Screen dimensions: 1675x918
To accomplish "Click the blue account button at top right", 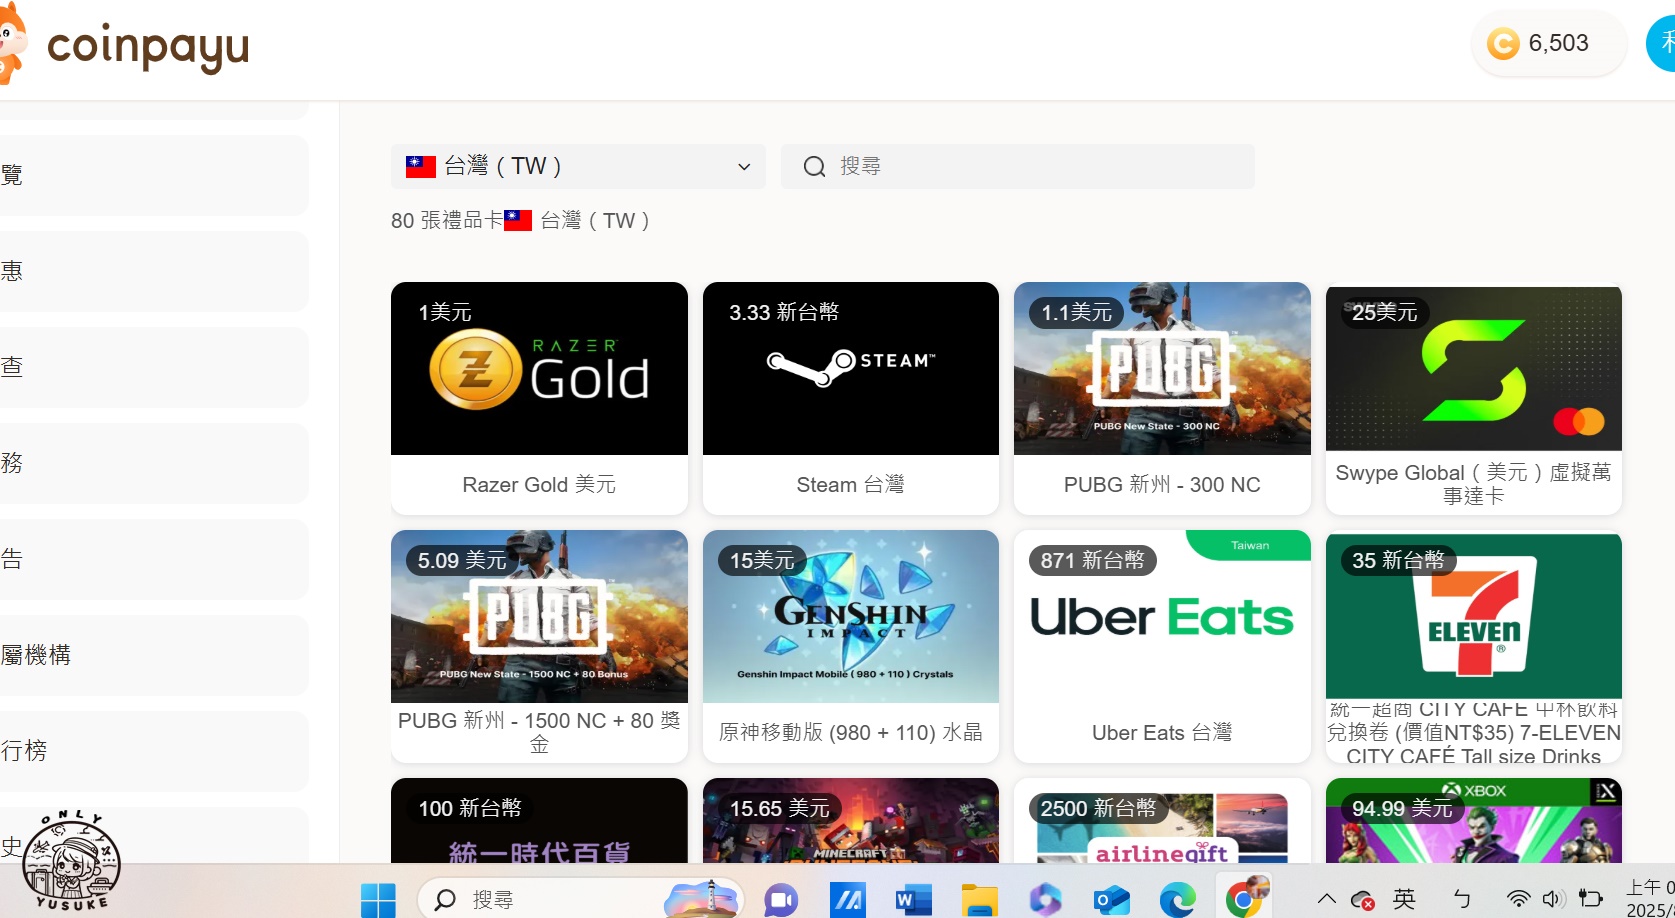I will (x=1661, y=43).
